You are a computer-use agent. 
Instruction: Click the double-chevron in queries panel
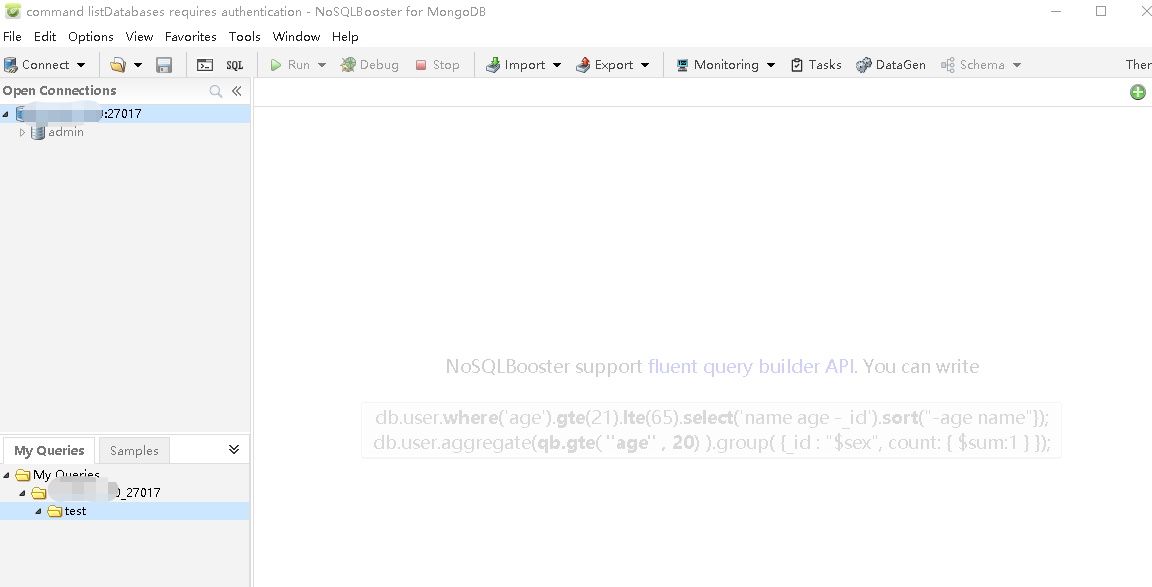point(234,449)
